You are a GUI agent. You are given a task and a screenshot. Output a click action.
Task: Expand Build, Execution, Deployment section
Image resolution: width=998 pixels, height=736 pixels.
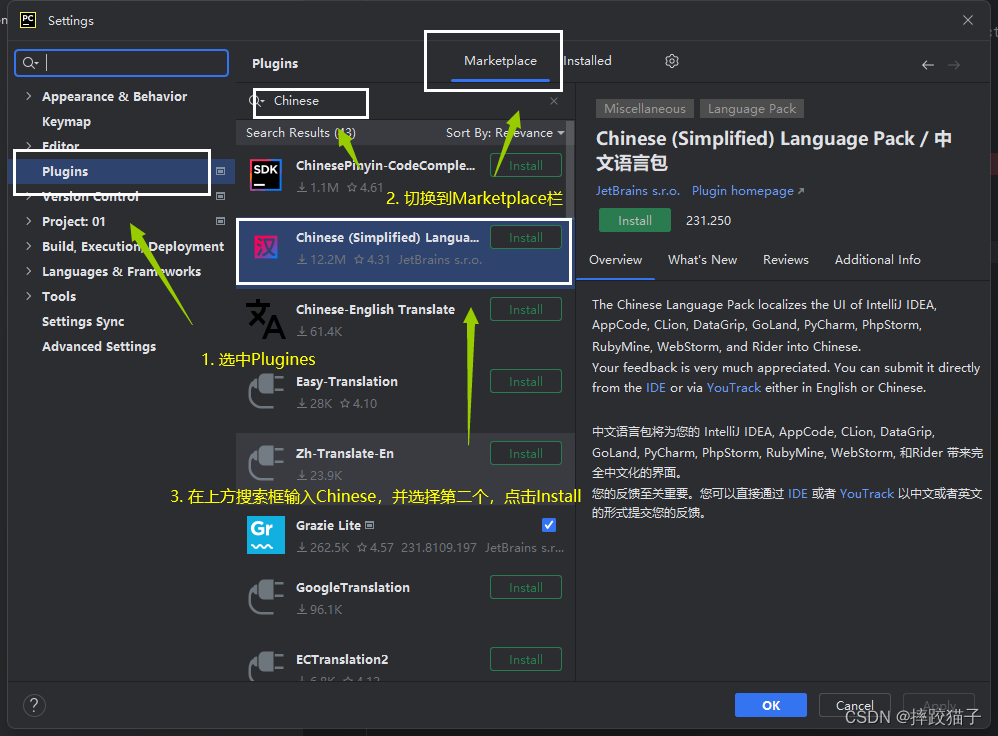coord(28,246)
